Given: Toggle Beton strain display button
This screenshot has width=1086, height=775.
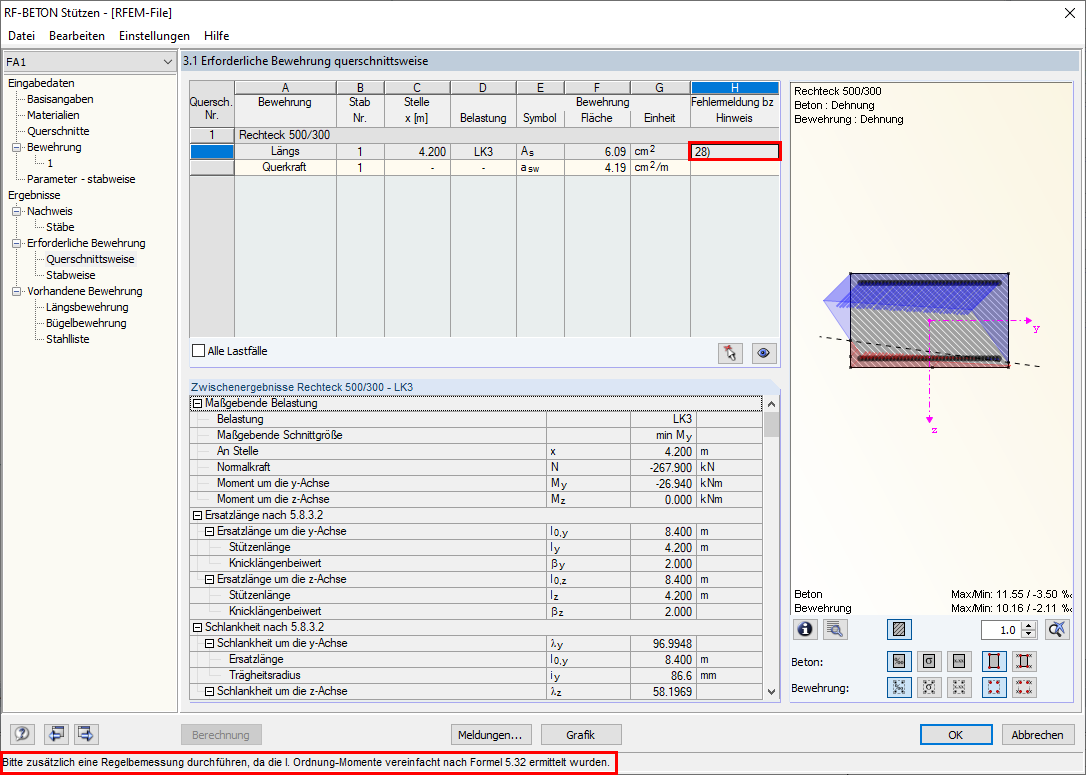Looking at the screenshot, I should 899,661.
